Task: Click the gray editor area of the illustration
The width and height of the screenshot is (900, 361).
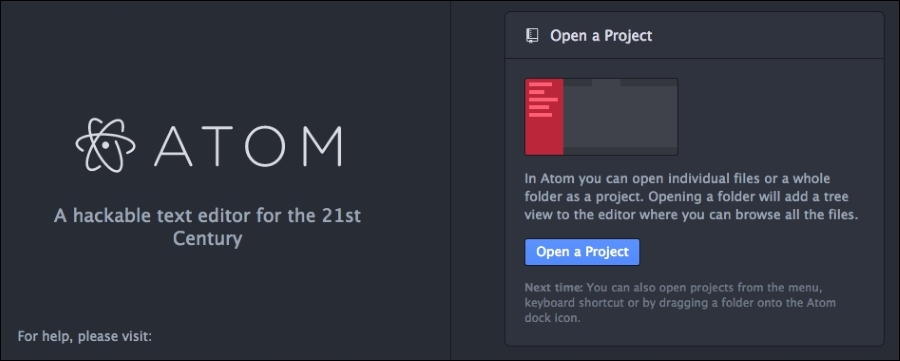Action: (620, 117)
